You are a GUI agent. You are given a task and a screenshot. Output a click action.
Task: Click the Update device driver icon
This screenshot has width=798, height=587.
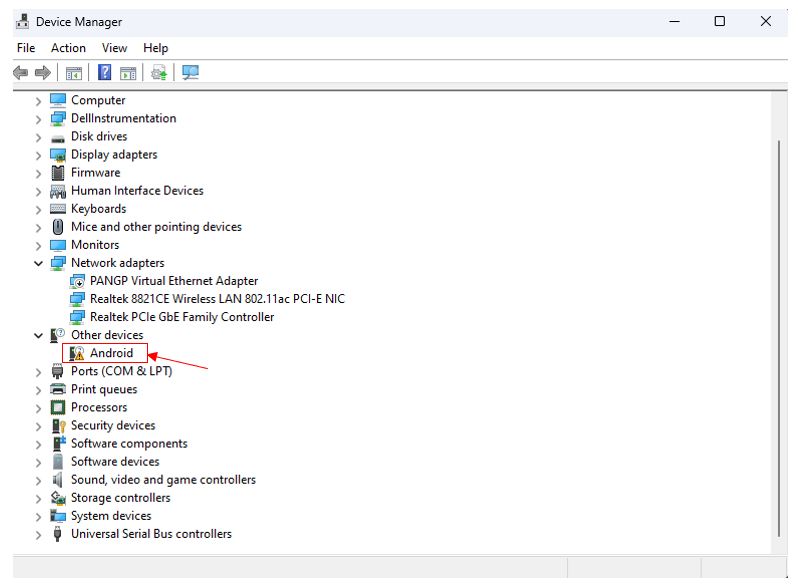pyautogui.click(x=159, y=73)
